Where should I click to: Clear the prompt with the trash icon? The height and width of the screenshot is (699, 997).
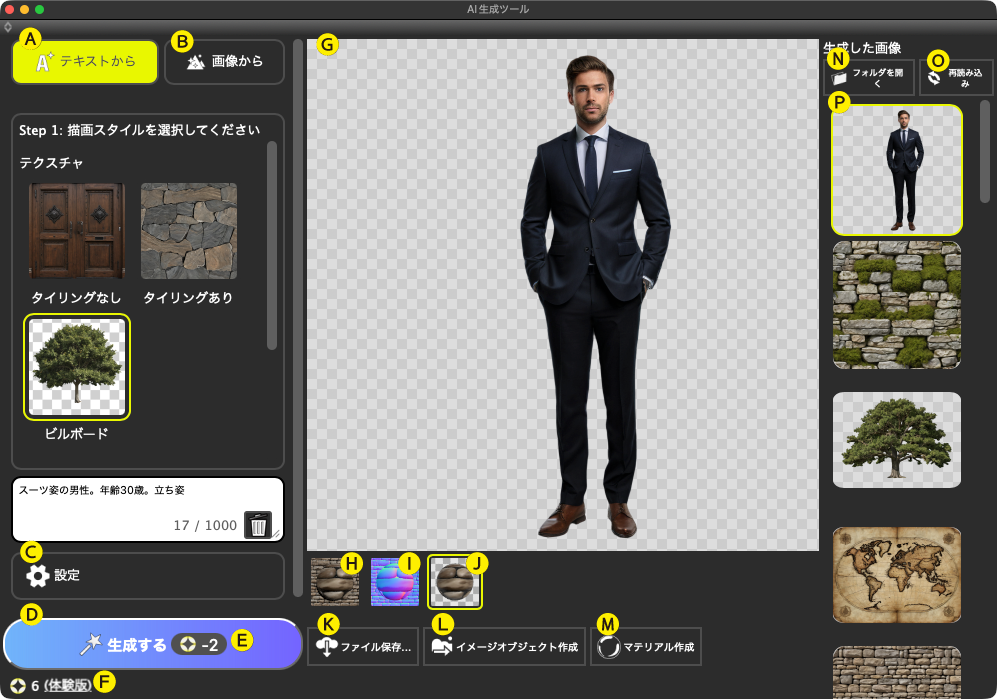click(258, 524)
